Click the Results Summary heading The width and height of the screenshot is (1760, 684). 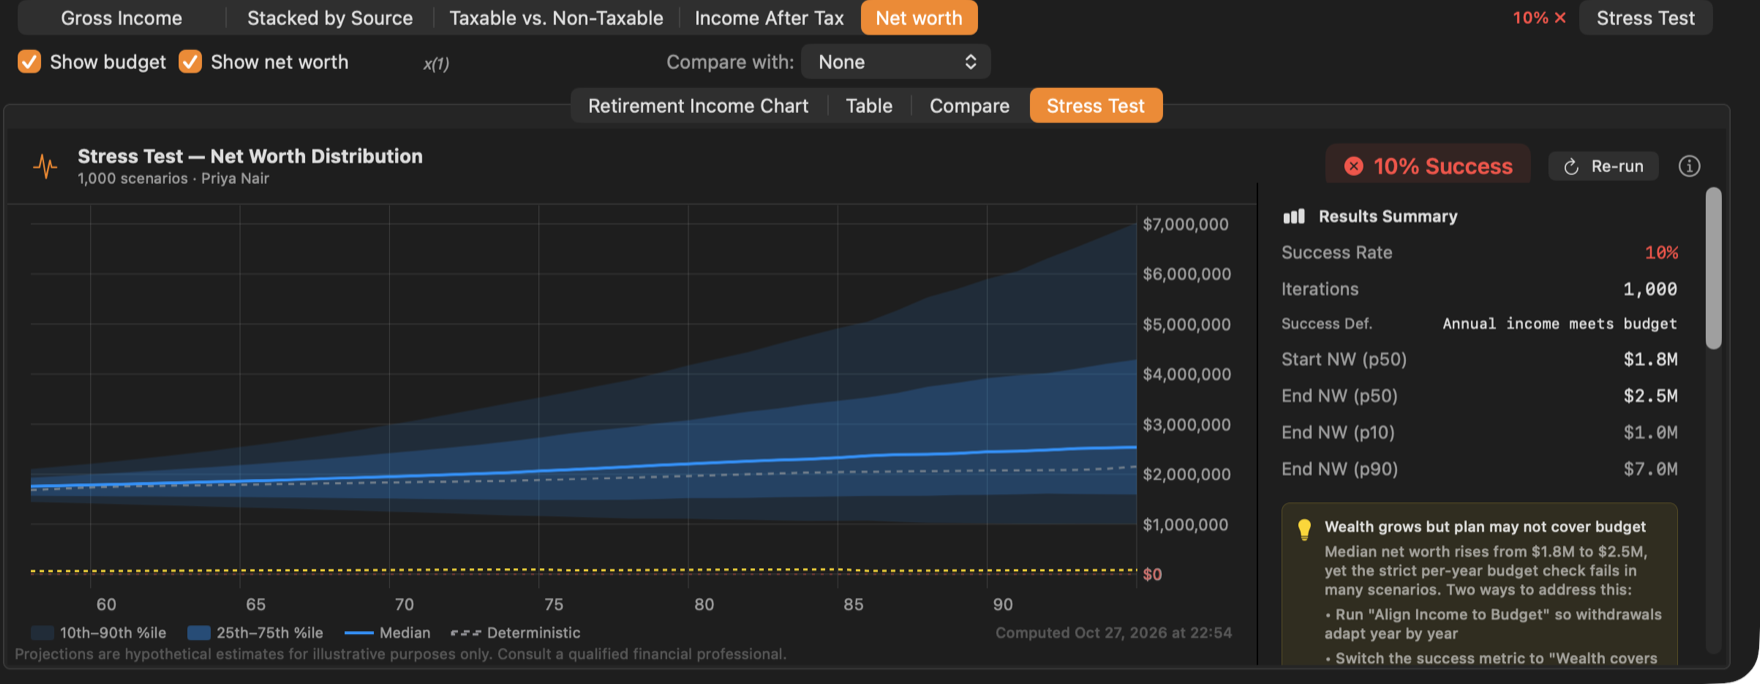(1388, 216)
